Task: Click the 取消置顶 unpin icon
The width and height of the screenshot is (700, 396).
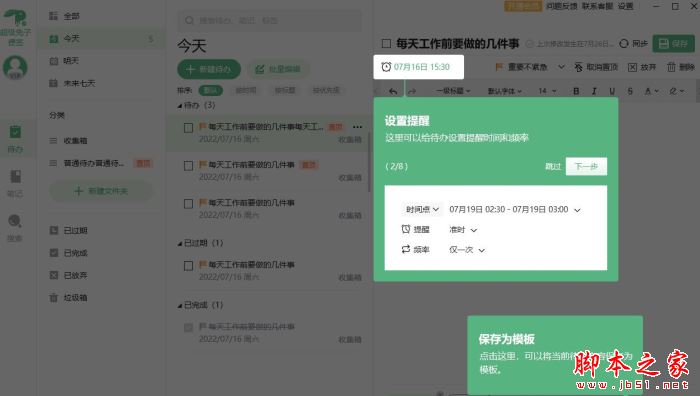Action: [578, 67]
